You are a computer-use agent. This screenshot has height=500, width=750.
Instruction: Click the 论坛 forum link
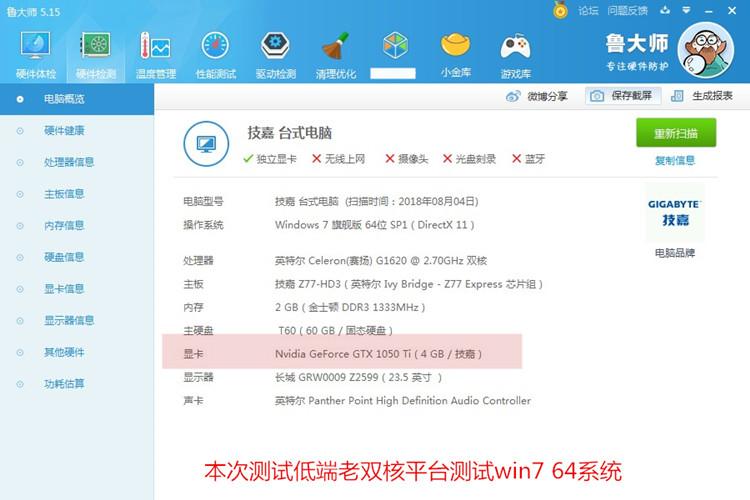click(588, 11)
